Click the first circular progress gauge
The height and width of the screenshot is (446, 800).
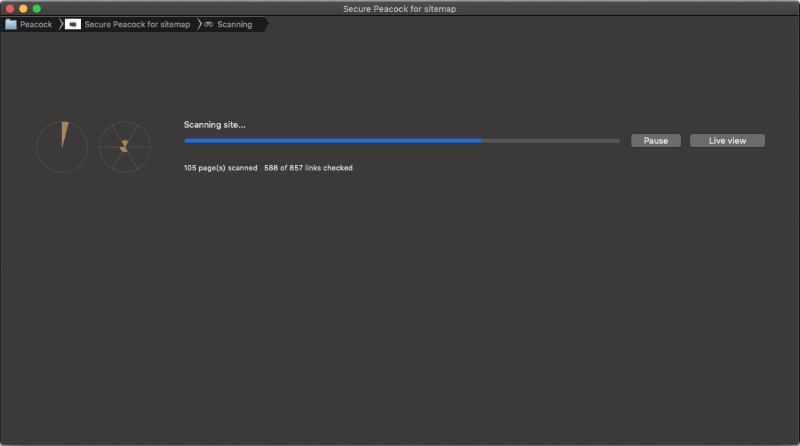pos(62,147)
